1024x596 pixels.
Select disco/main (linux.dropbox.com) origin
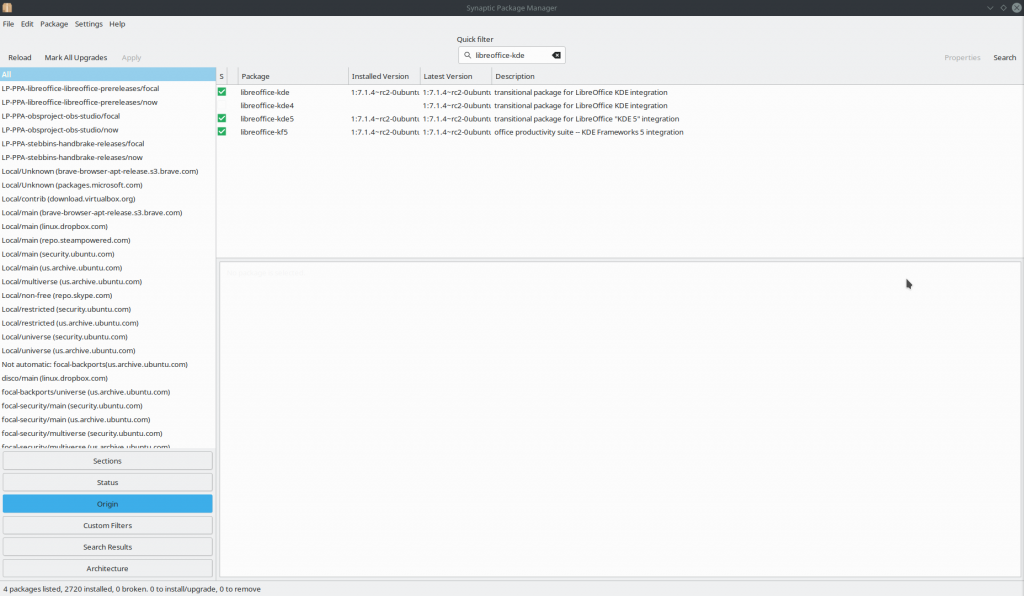(x=55, y=378)
